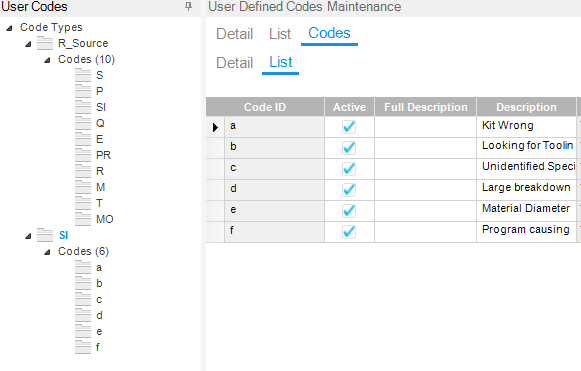The width and height of the screenshot is (581, 371).
Task: Sort by Description column header
Action: pos(527,107)
